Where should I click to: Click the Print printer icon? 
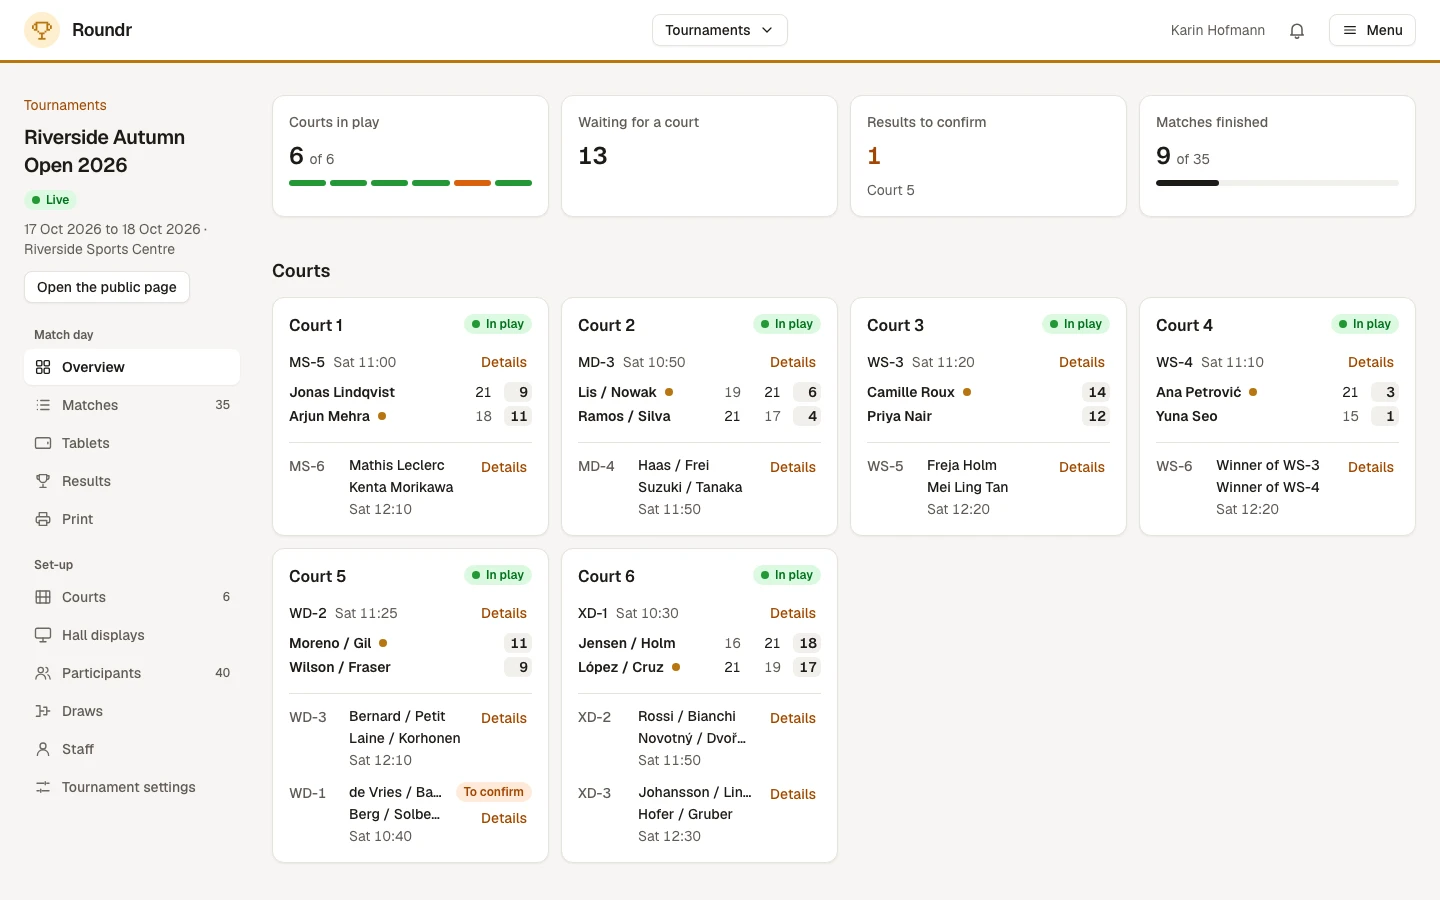pyautogui.click(x=43, y=519)
